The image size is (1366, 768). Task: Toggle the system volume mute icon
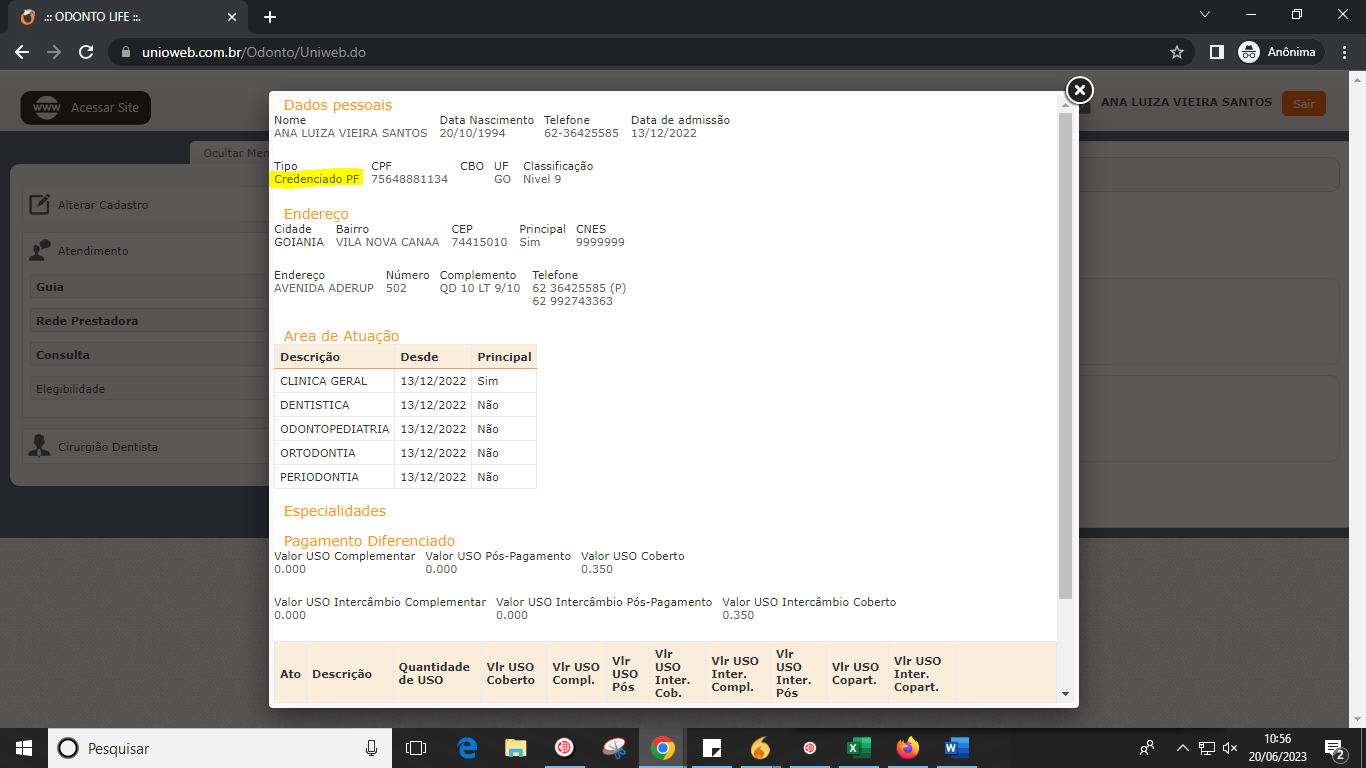(1230, 748)
